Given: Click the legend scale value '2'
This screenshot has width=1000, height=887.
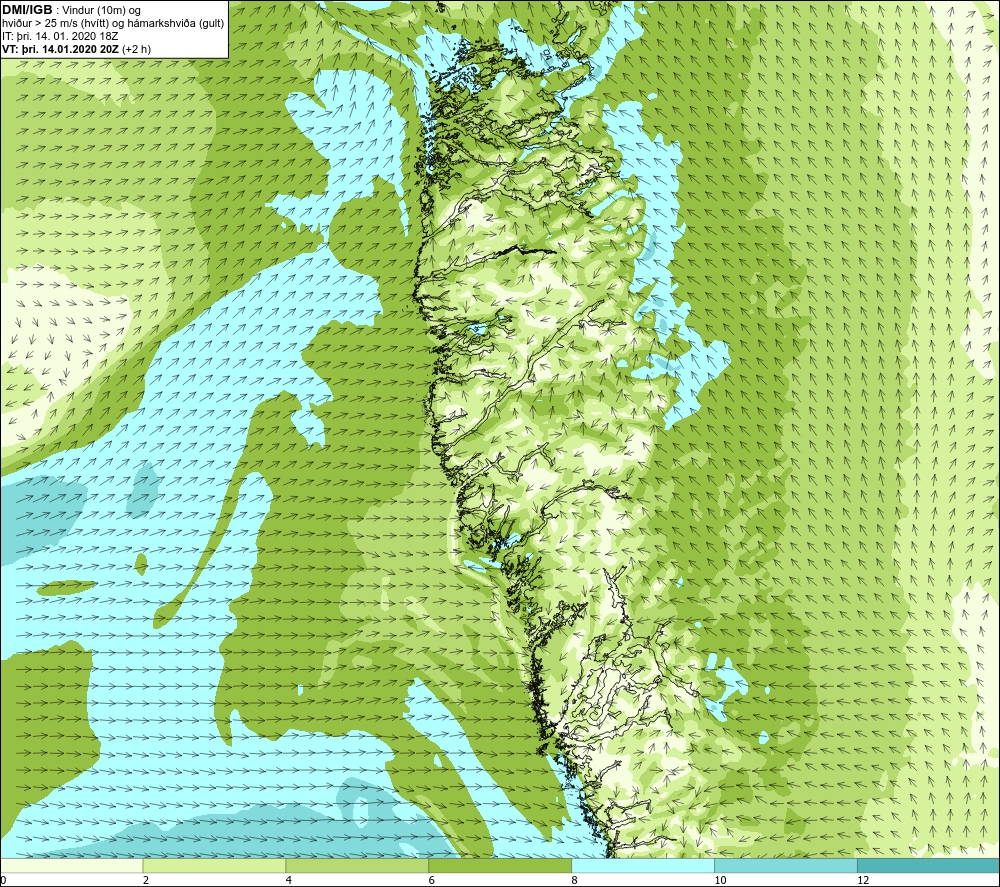Looking at the screenshot, I should [146, 880].
